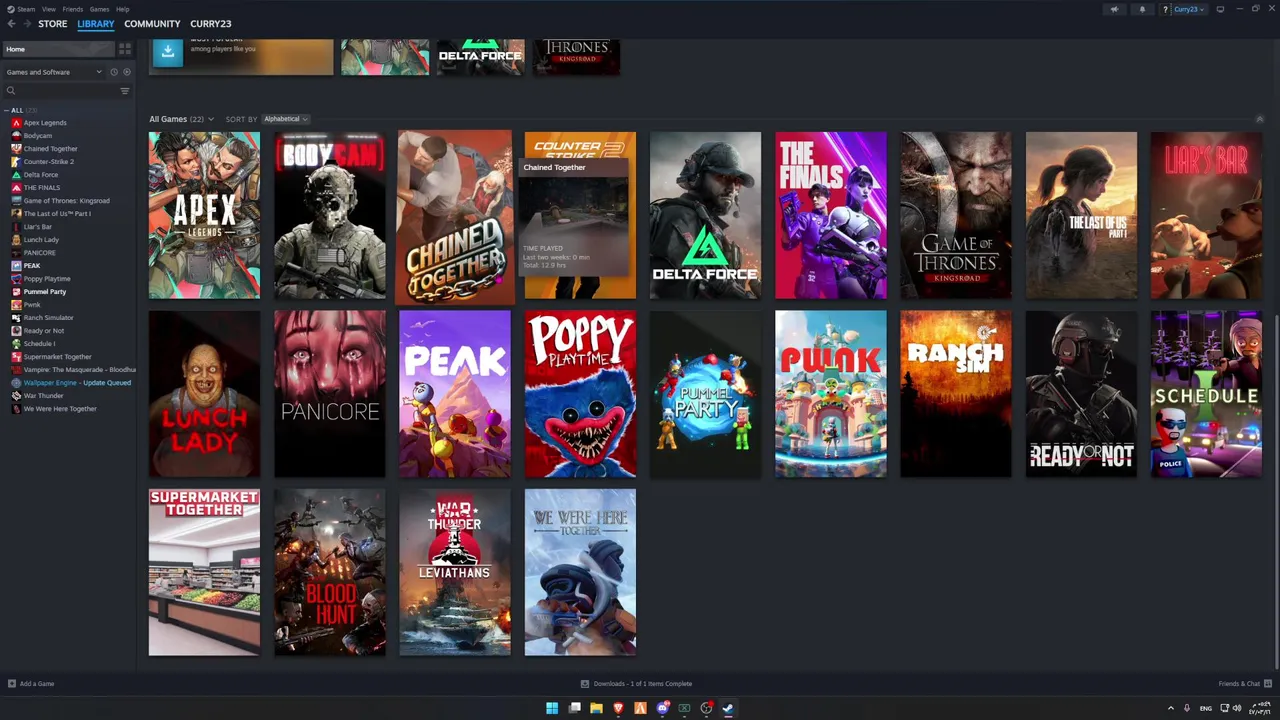Select Ready or Not in the sidebar
This screenshot has height=720, width=1280.
coord(44,331)
